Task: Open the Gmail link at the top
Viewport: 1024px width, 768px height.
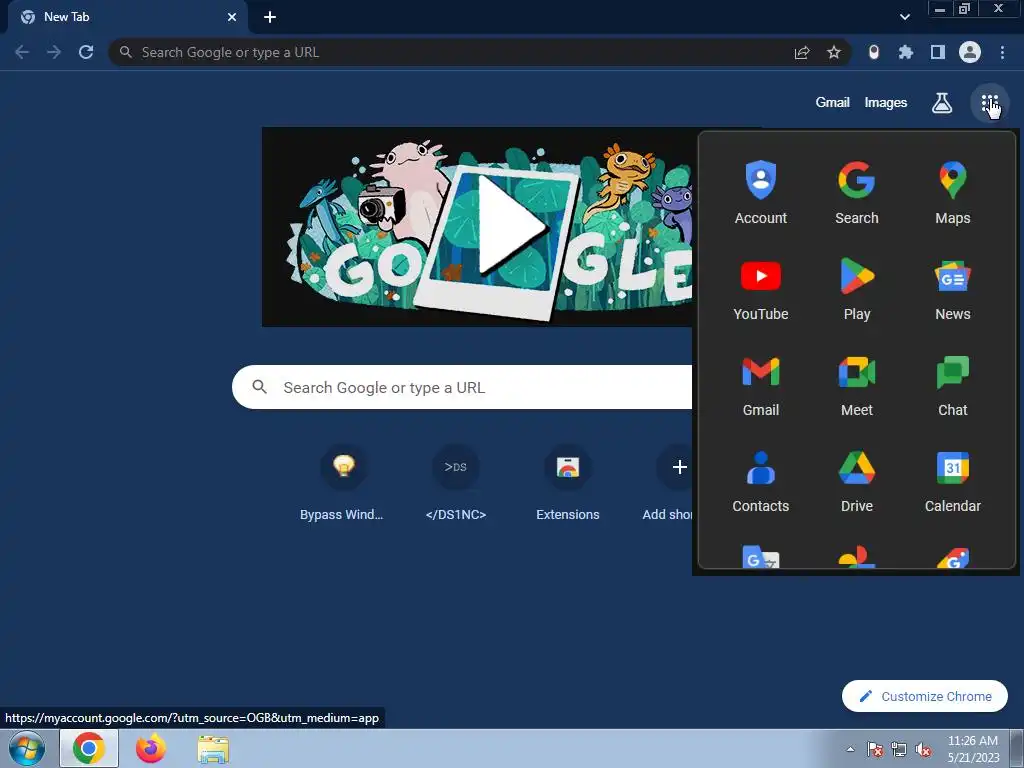Action: [x=832, y=103]
